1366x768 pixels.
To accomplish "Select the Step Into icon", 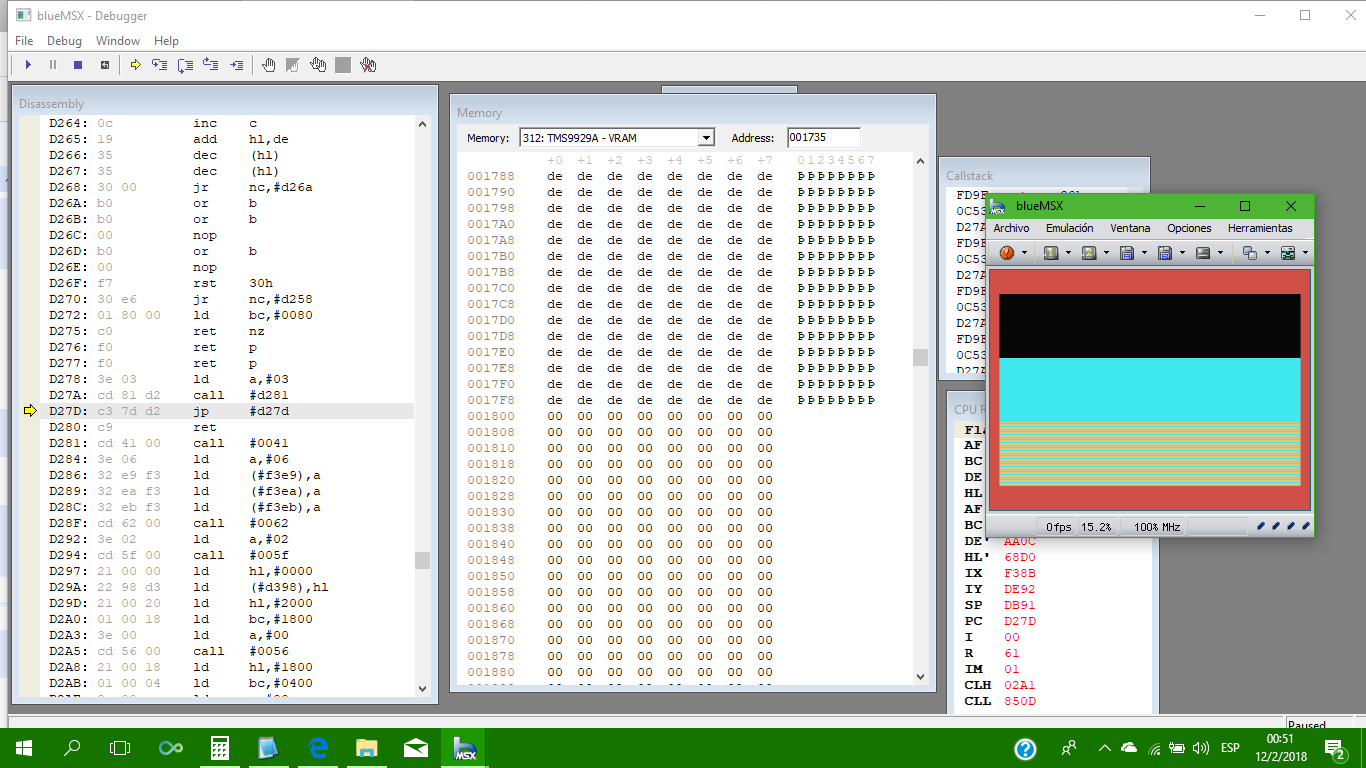I will coord(158,65).
